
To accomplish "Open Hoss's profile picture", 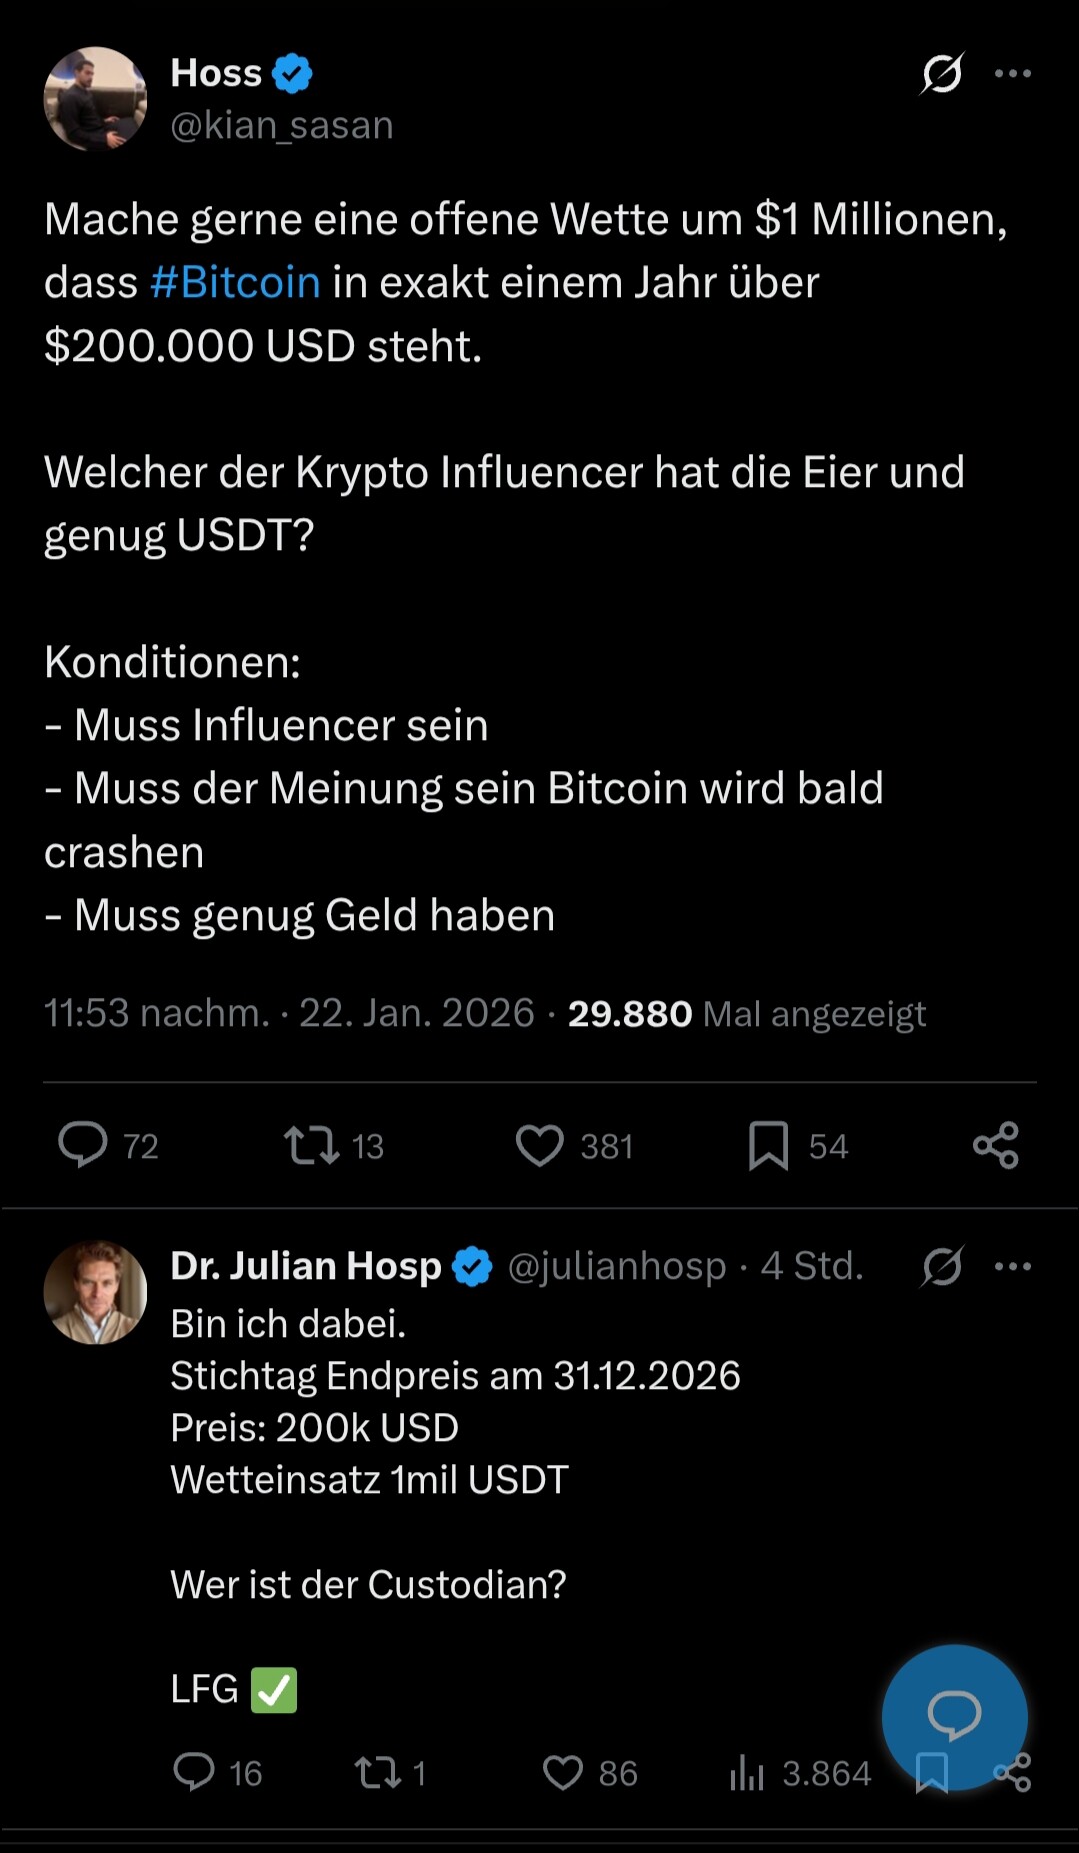I will point(95,99).
